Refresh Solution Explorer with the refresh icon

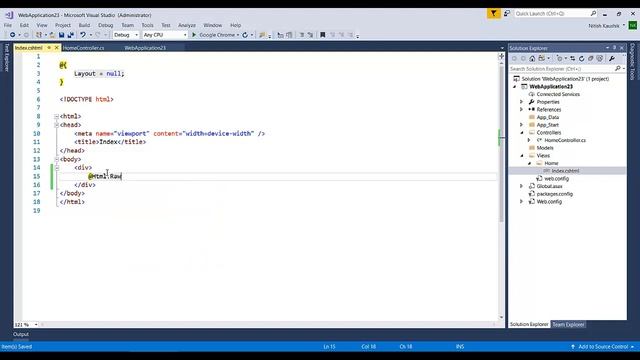(x=582, y=58)
